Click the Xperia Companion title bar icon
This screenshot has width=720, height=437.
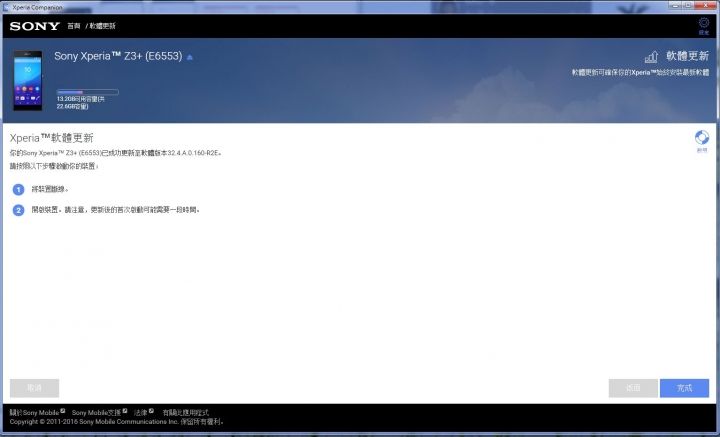(6, 7)
